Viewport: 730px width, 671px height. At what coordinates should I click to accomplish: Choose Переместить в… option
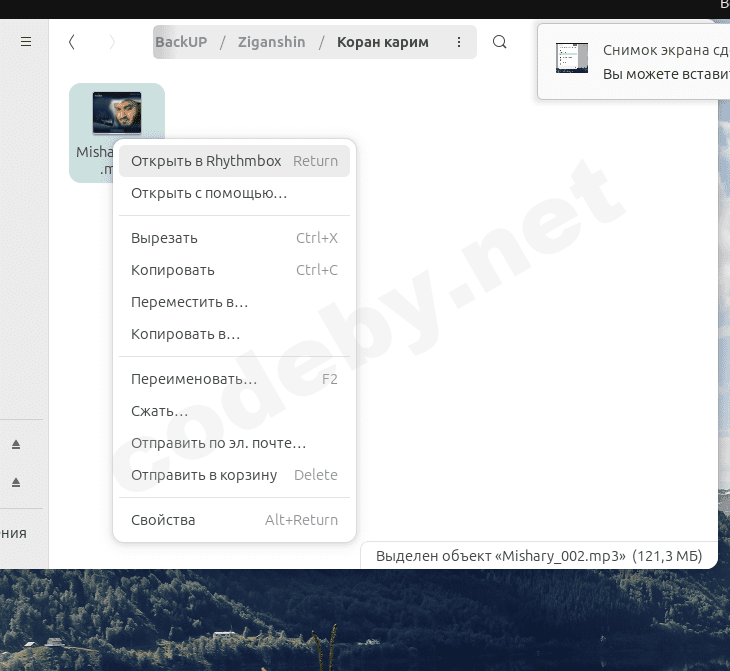tap(234, 302)
